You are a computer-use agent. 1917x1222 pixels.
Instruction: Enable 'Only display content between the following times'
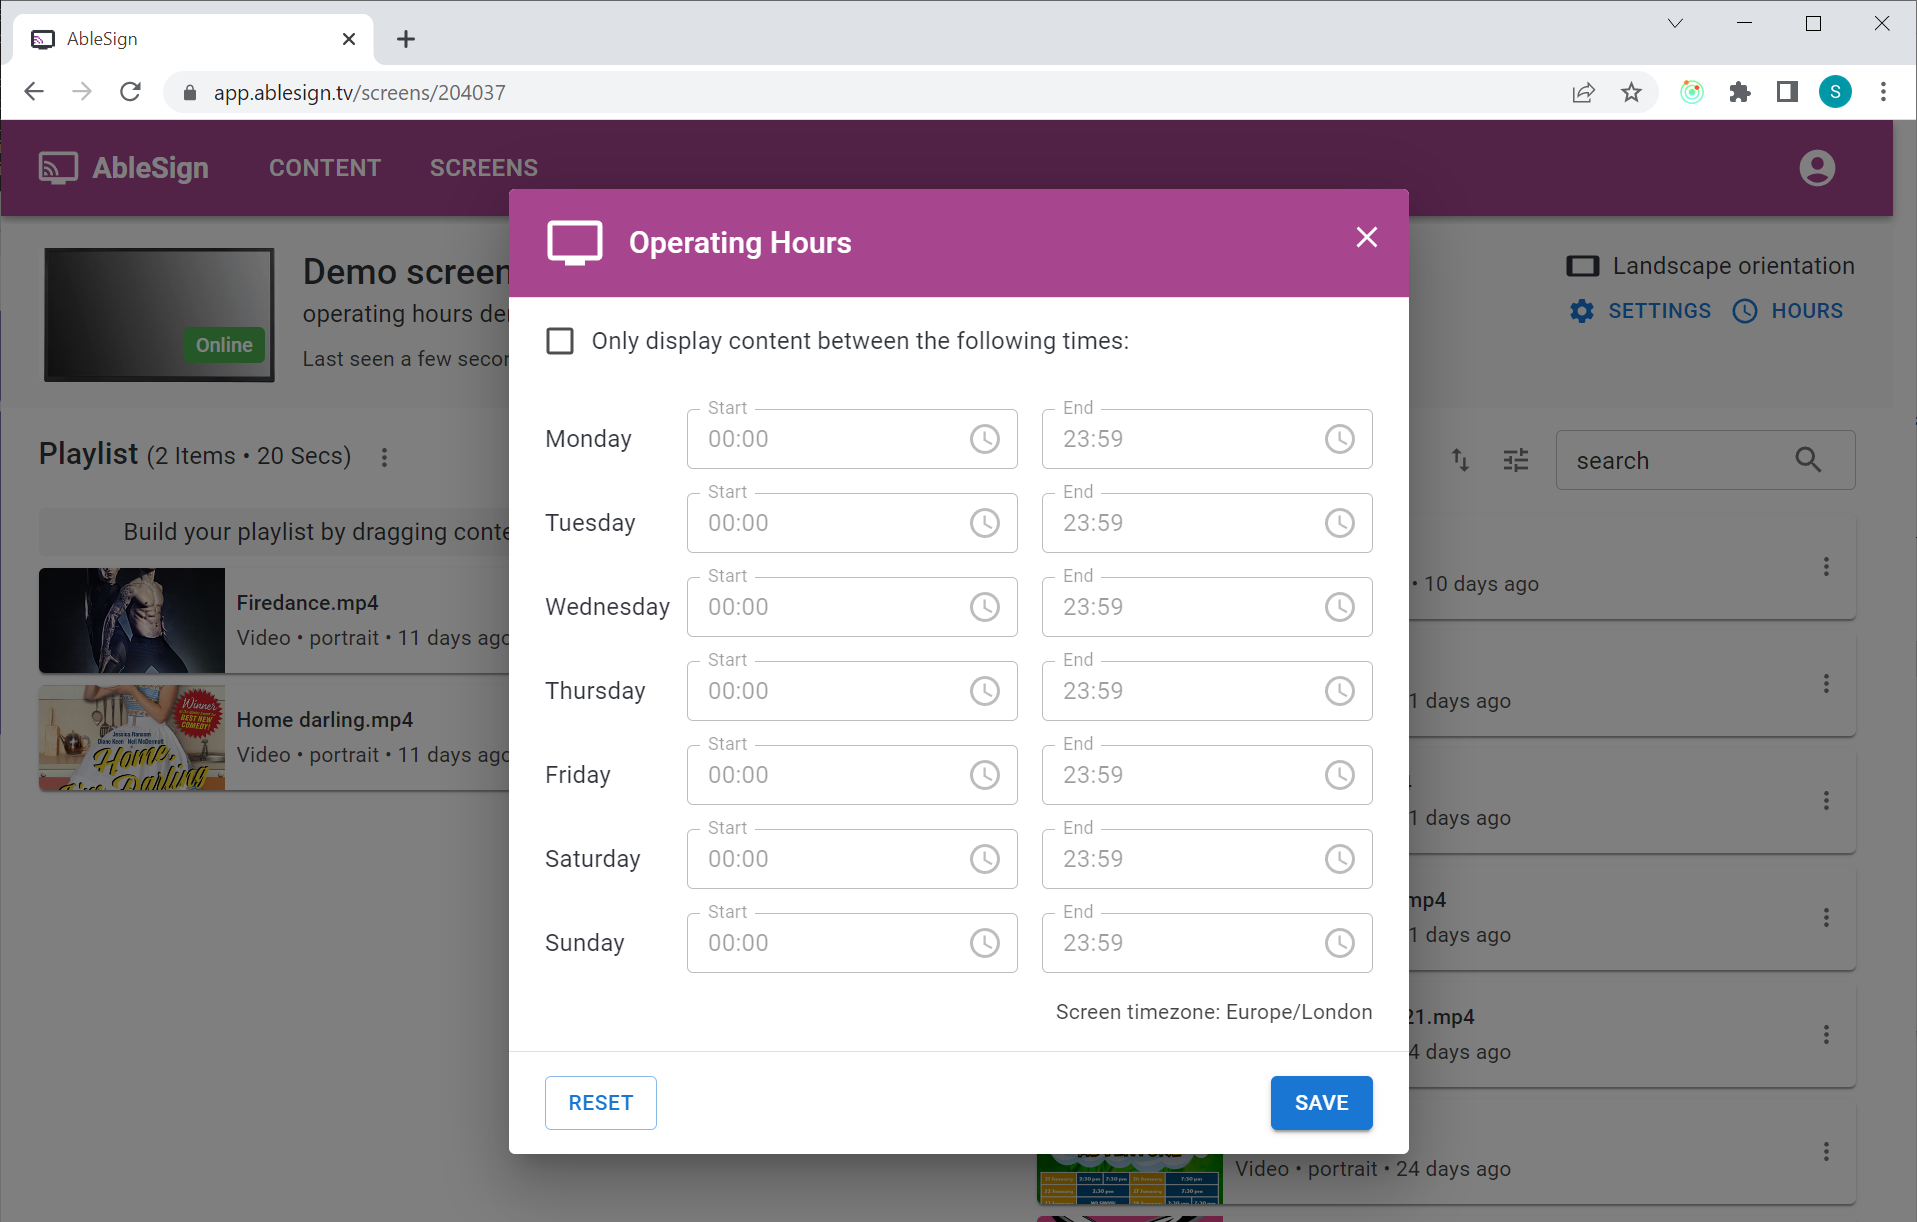(x=559, y=340)
